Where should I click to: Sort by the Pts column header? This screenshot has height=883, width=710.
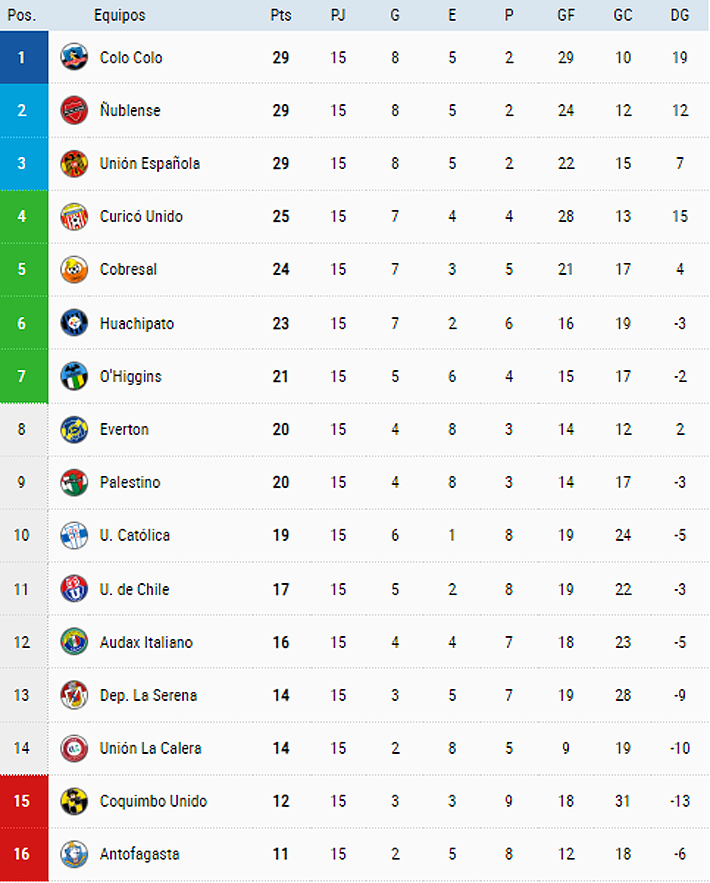pyautogui.click(x=281, y=15)
